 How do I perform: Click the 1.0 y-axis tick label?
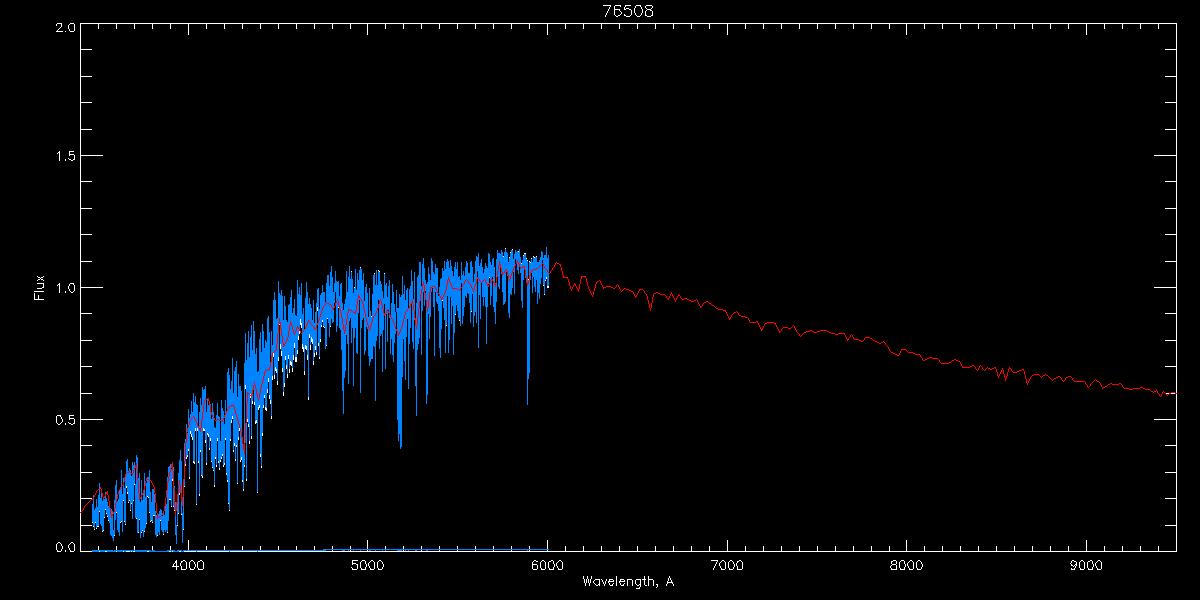pos(65,288)
